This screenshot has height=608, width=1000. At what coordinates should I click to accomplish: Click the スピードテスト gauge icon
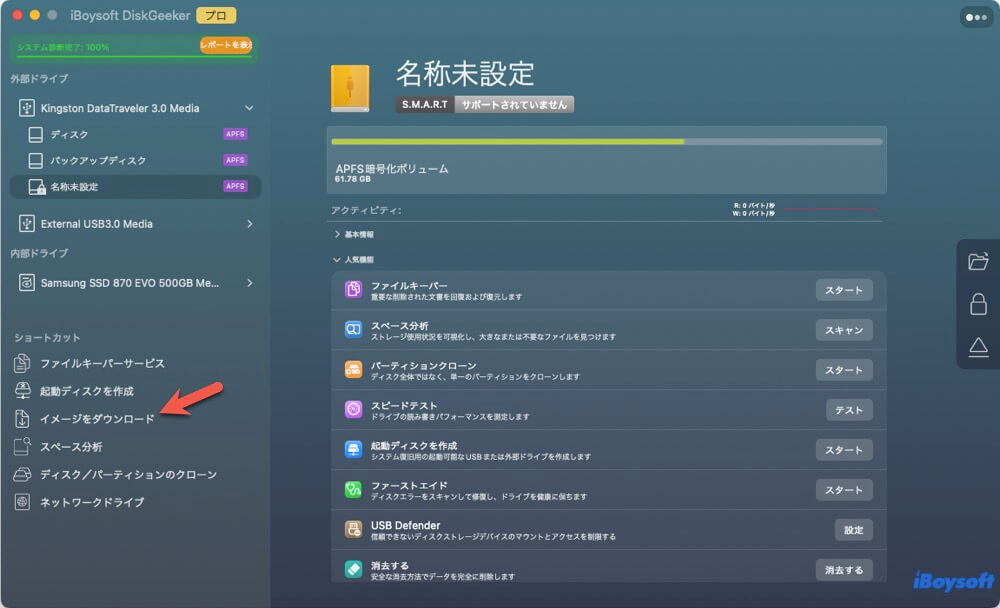click(353, 410)
